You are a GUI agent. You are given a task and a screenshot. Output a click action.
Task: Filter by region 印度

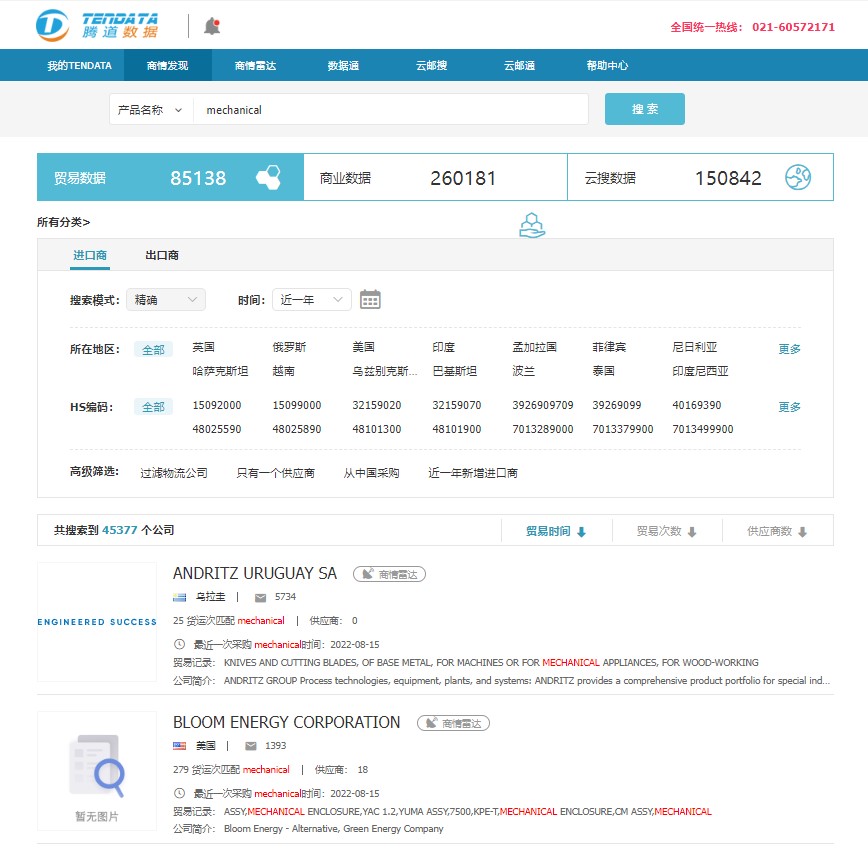click(443, 347)
